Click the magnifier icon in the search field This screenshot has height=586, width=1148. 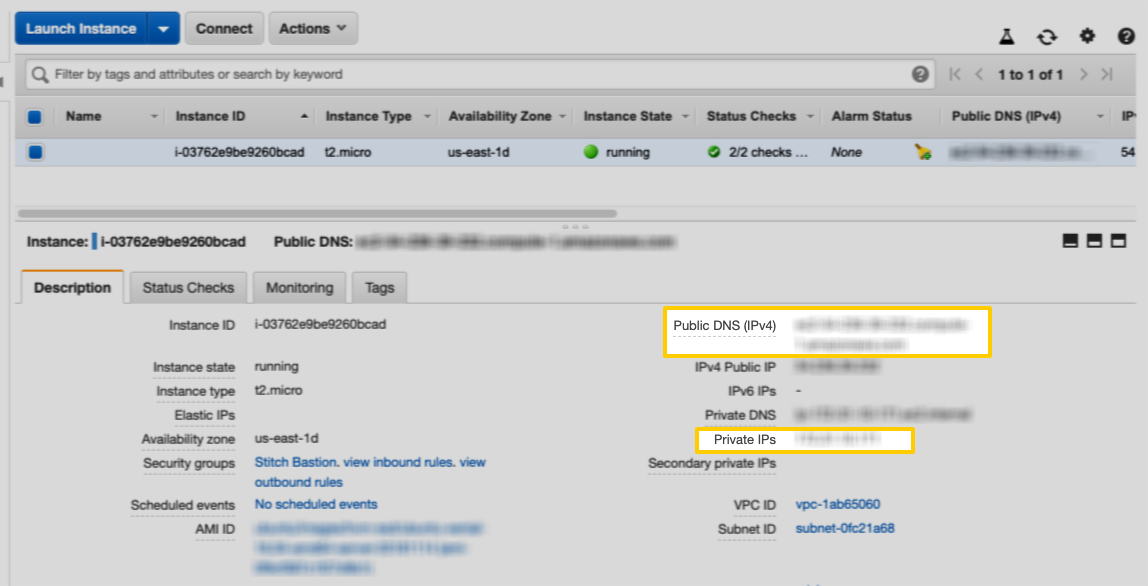(x=41, y=74)
